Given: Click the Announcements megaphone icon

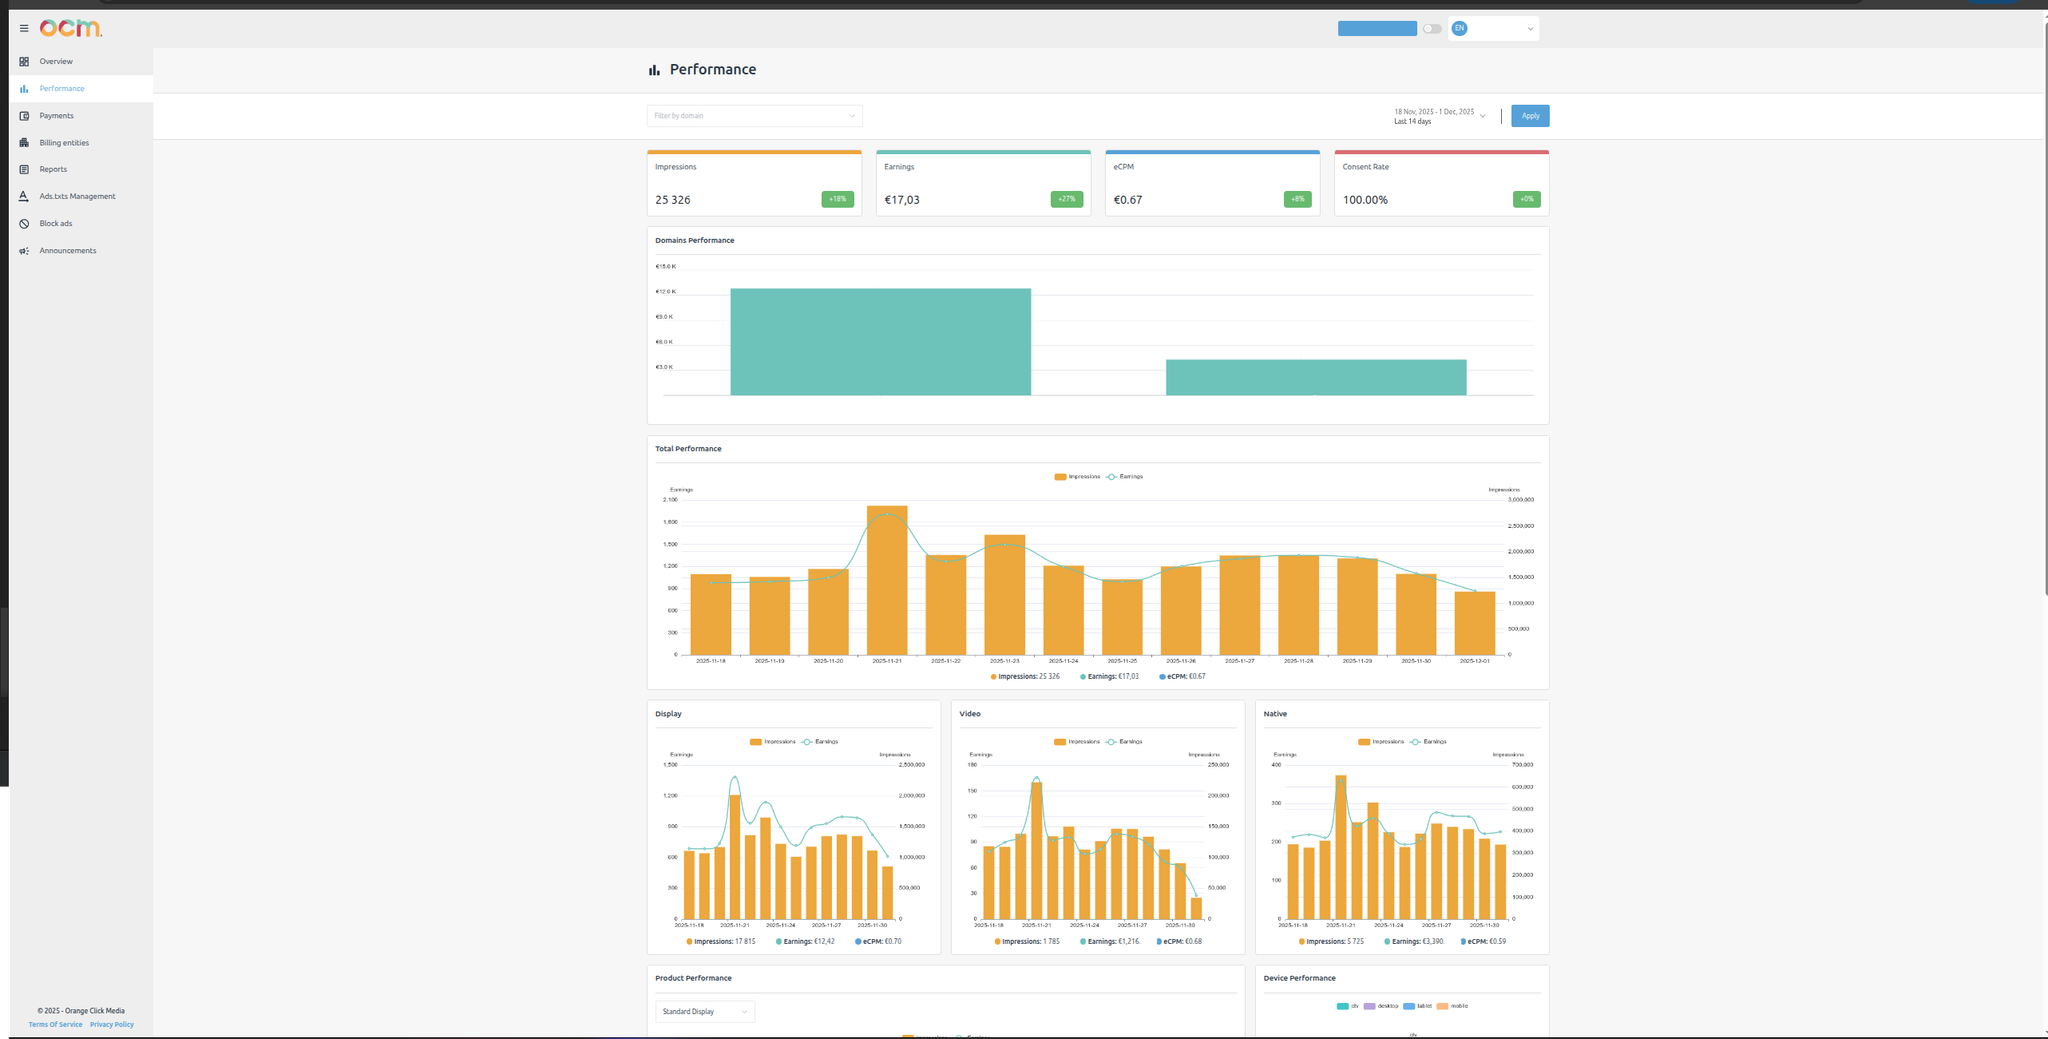Looking at the screenshot, I should click(23, 250).
